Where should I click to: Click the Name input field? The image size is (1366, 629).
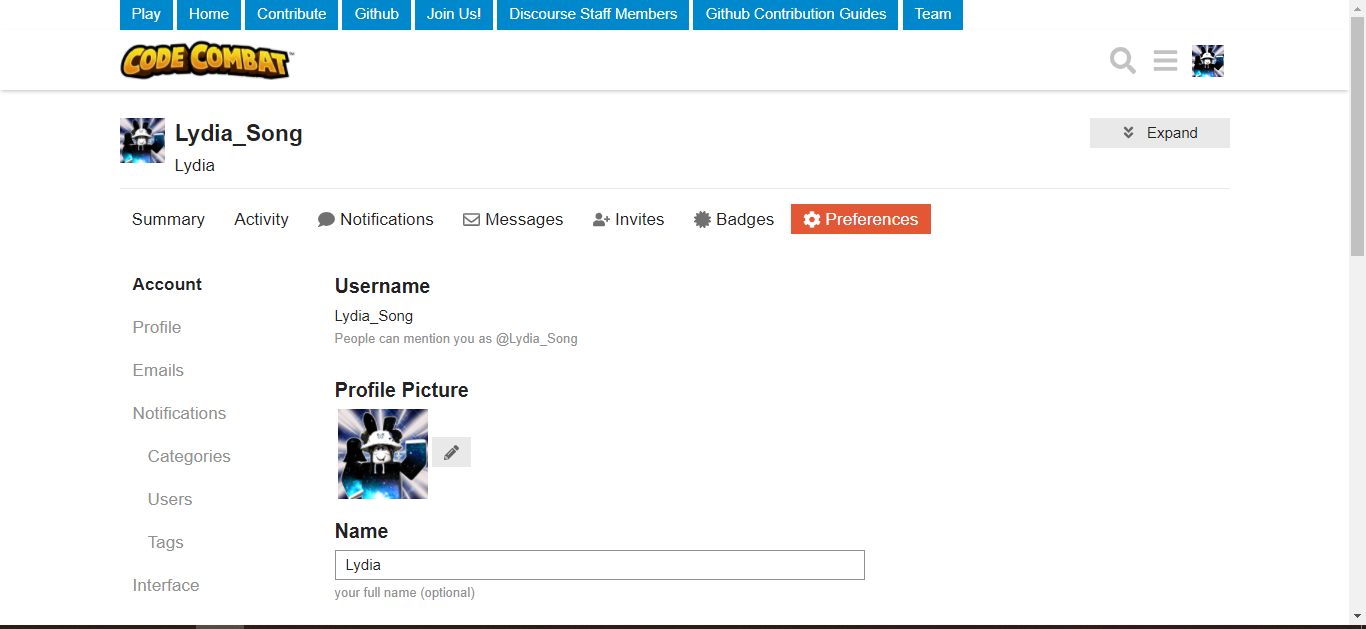600,565
